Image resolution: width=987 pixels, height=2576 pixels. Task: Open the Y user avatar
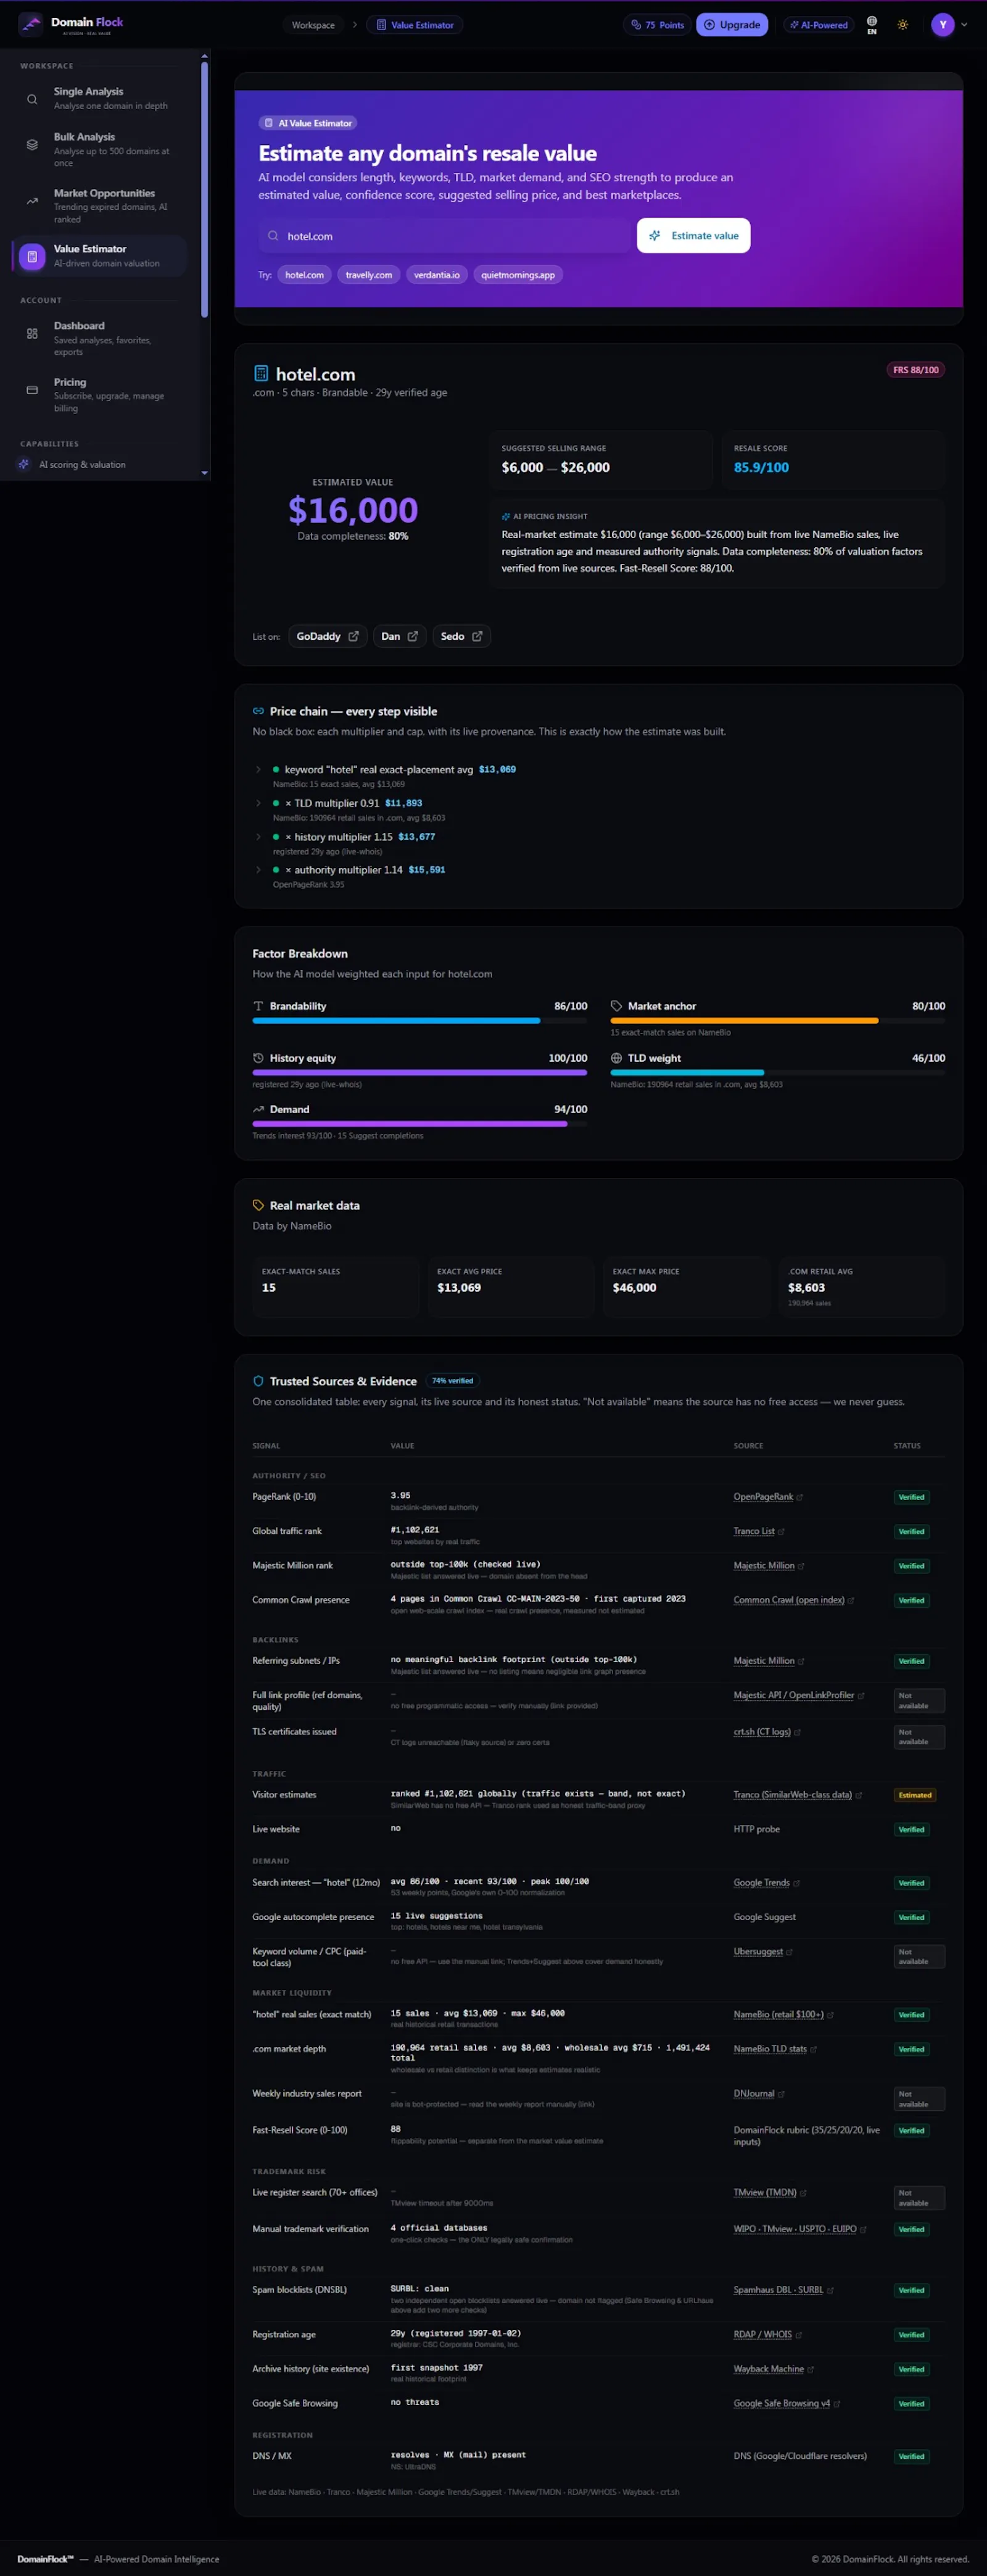click(x=942, y=25)
